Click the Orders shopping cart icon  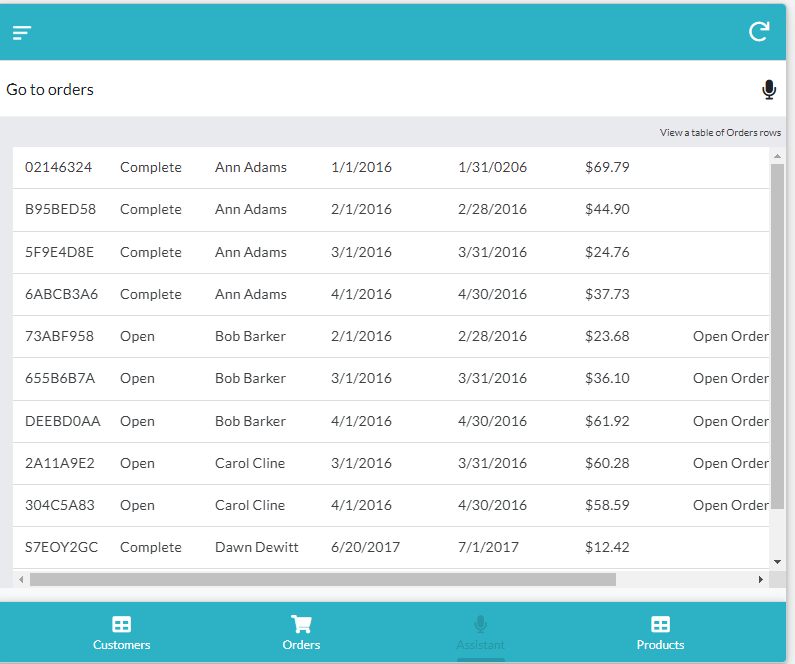pyautogui.click(x=301, y=624)
